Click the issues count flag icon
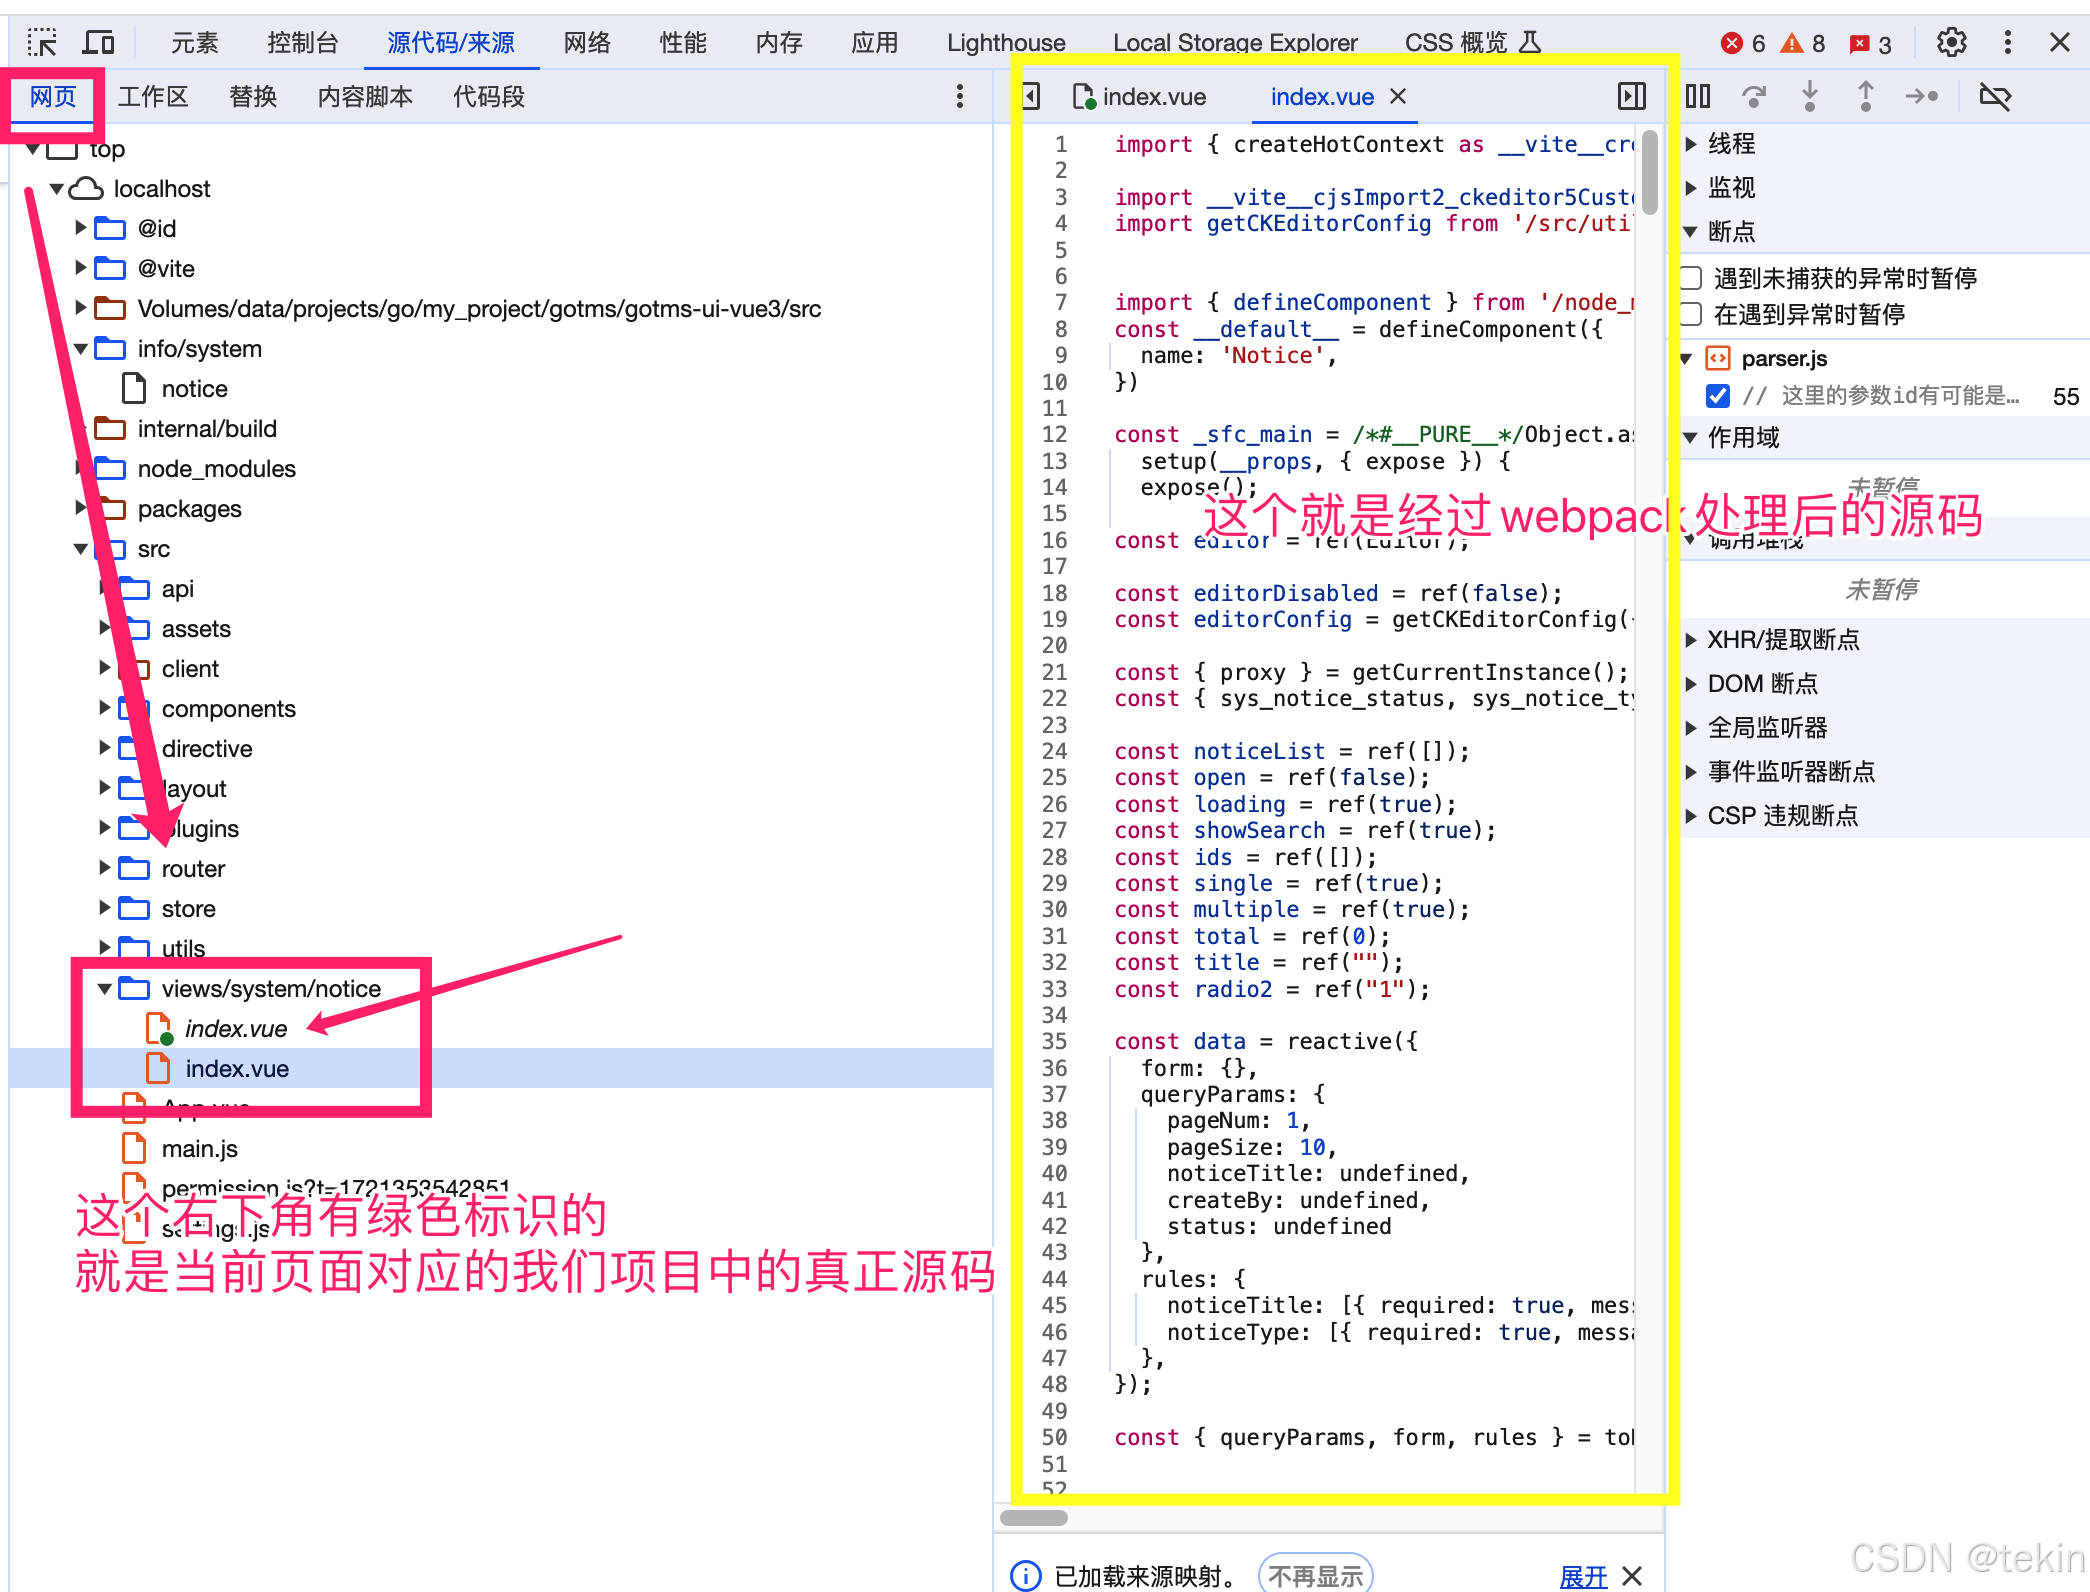The image size is (2090, 1592). (1870, 43)
